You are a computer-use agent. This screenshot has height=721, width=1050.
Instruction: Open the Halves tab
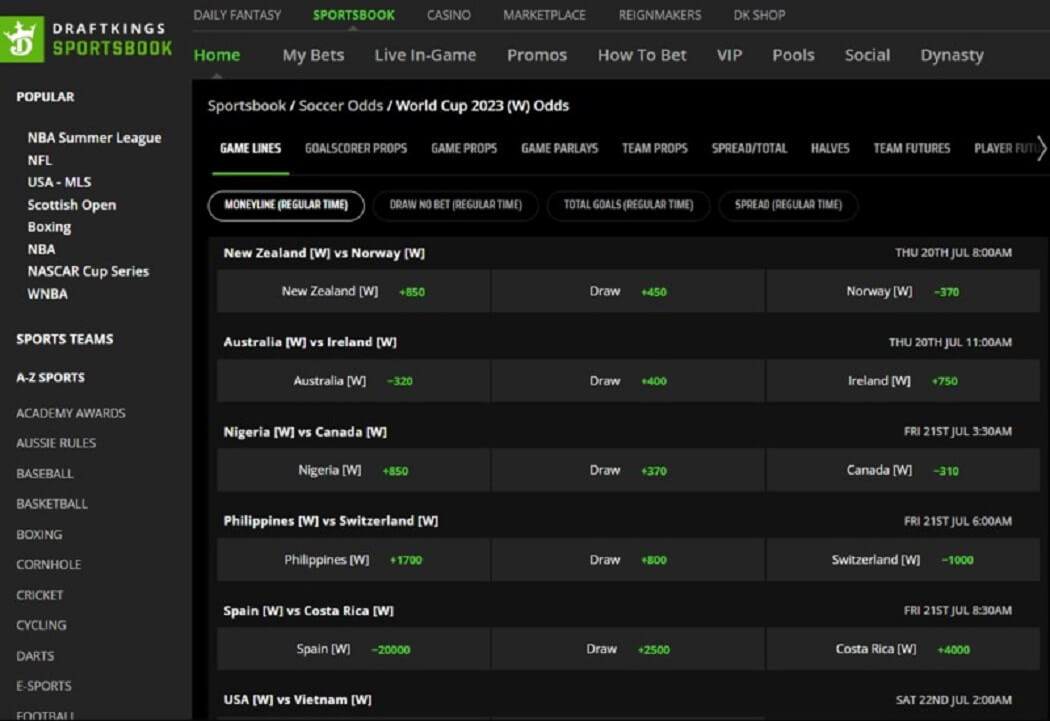pos(830,149)
